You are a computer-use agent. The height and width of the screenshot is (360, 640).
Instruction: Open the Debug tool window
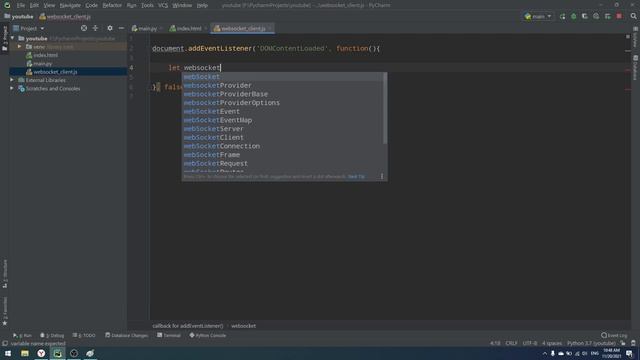pos(52,335)
